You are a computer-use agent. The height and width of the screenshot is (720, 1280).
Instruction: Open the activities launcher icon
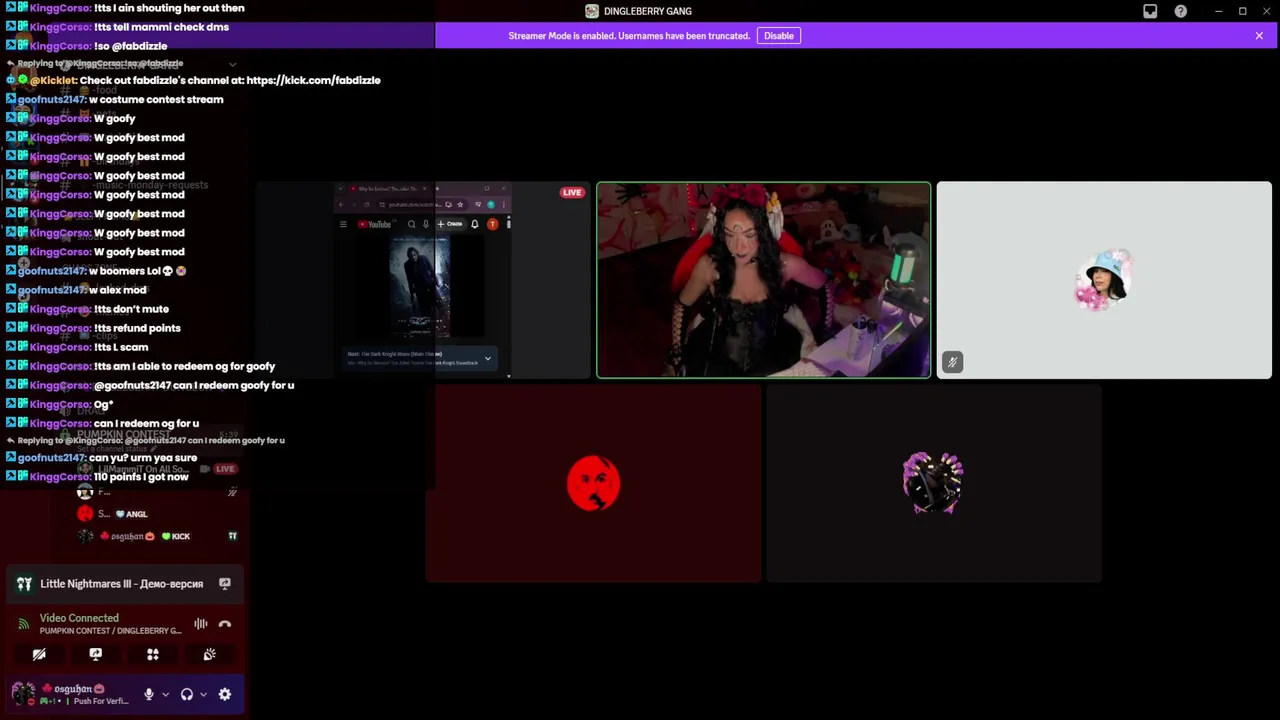point(153,654)
